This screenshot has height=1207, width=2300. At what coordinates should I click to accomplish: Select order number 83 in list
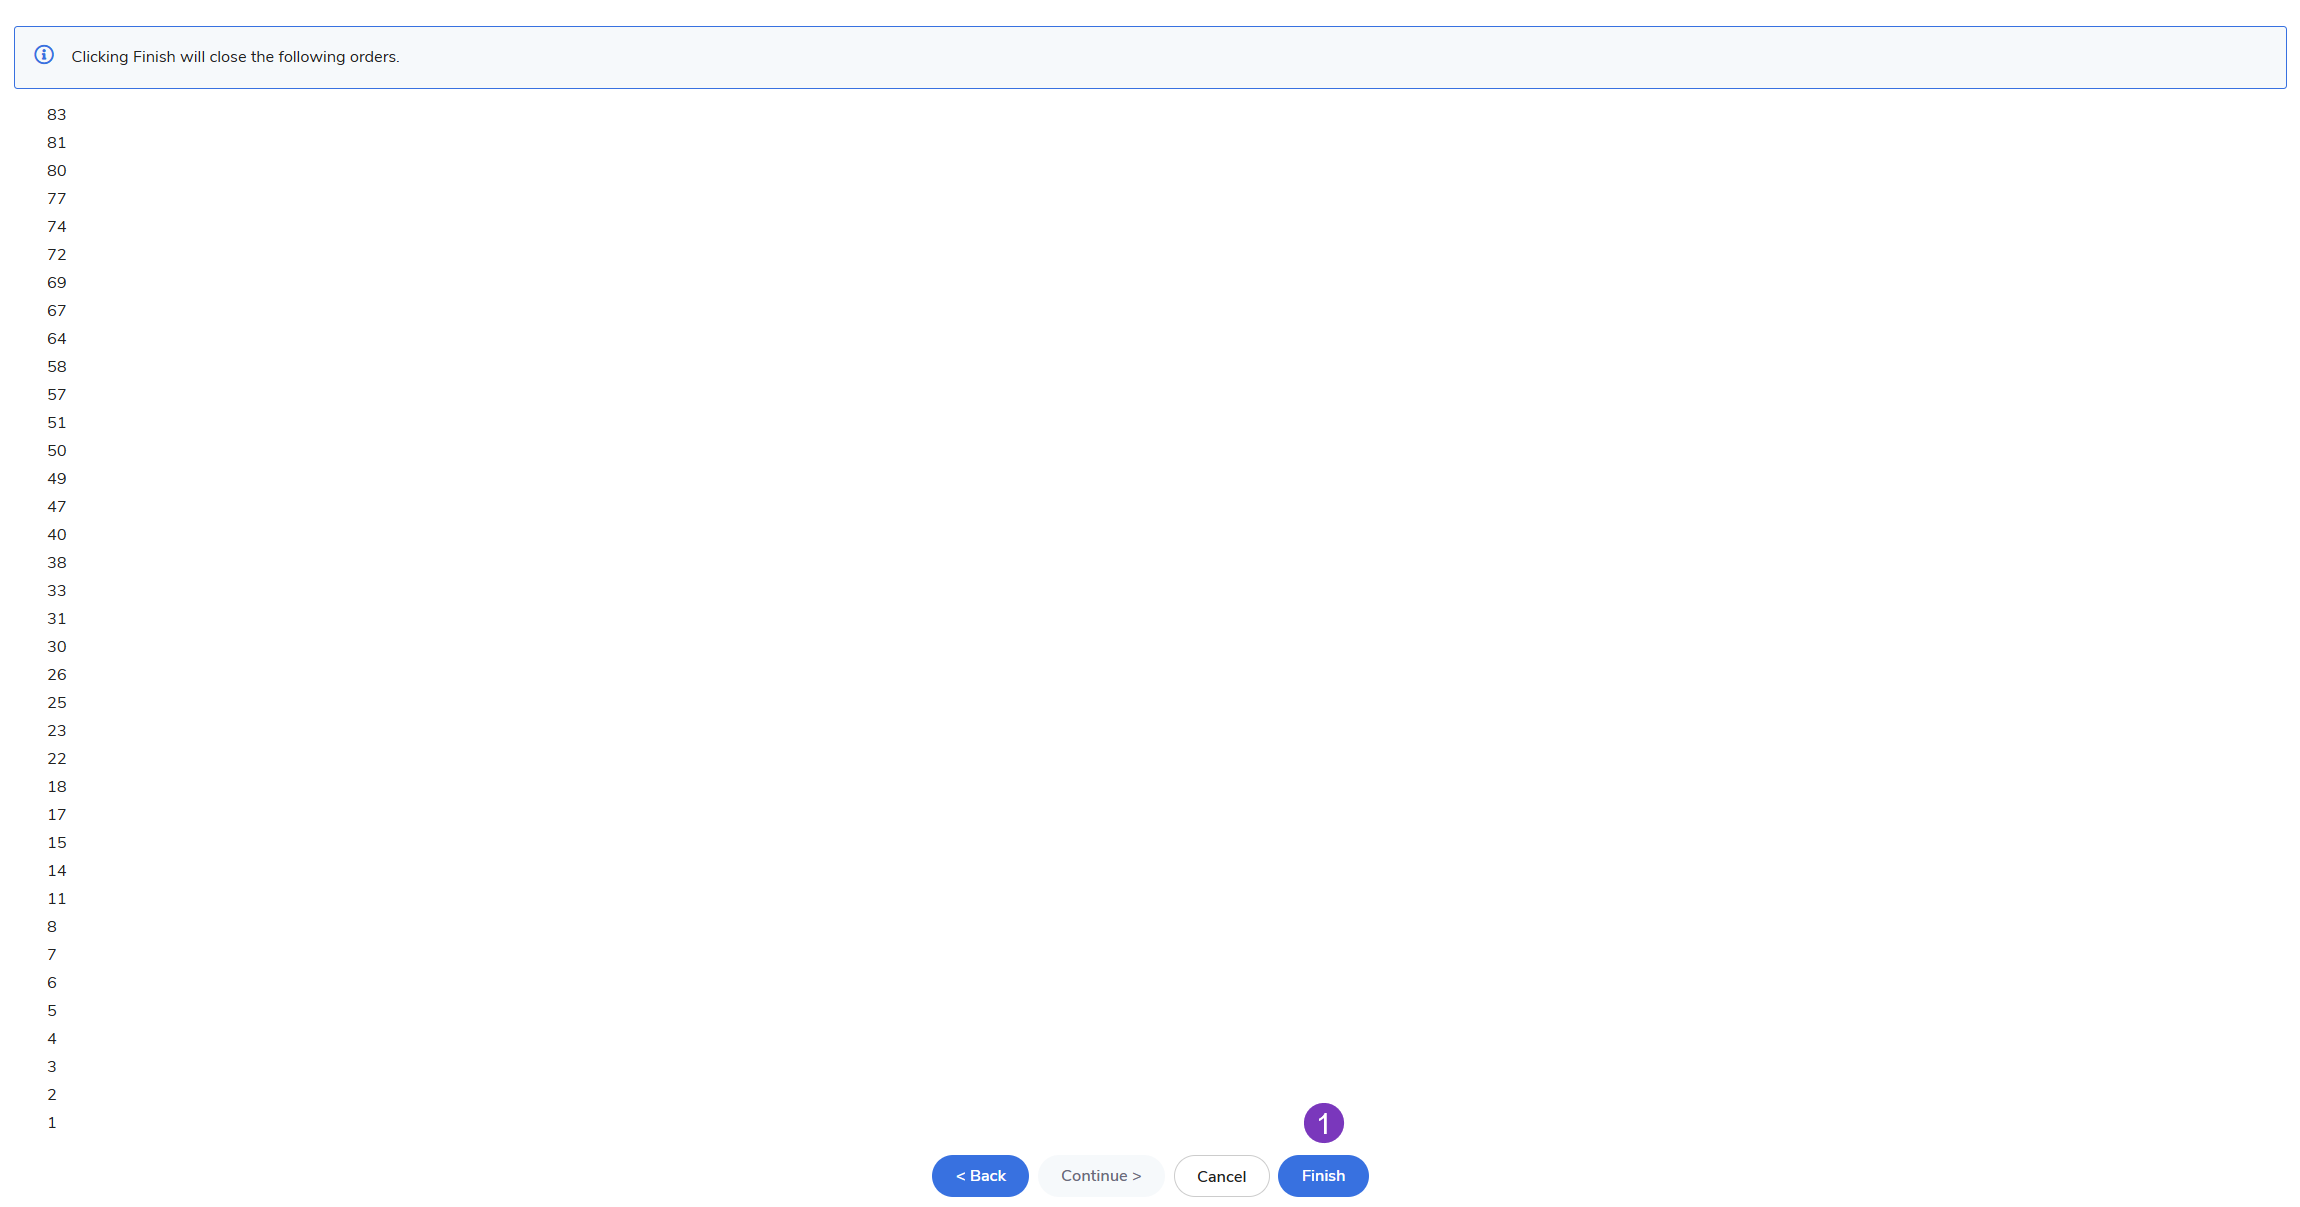pos(56,115)
